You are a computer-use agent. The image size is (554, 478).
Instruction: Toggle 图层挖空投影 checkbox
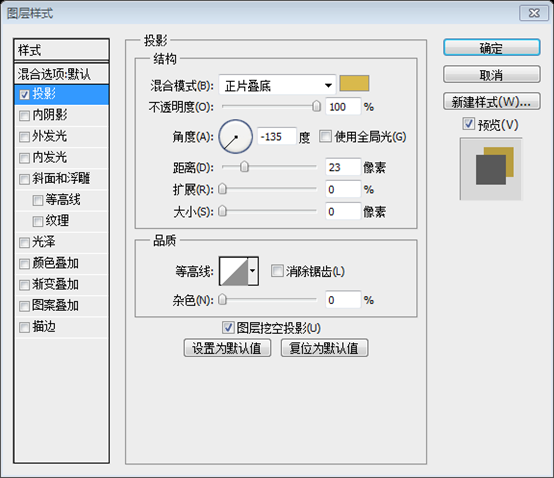pyautogui.click(x=228, y=328)
